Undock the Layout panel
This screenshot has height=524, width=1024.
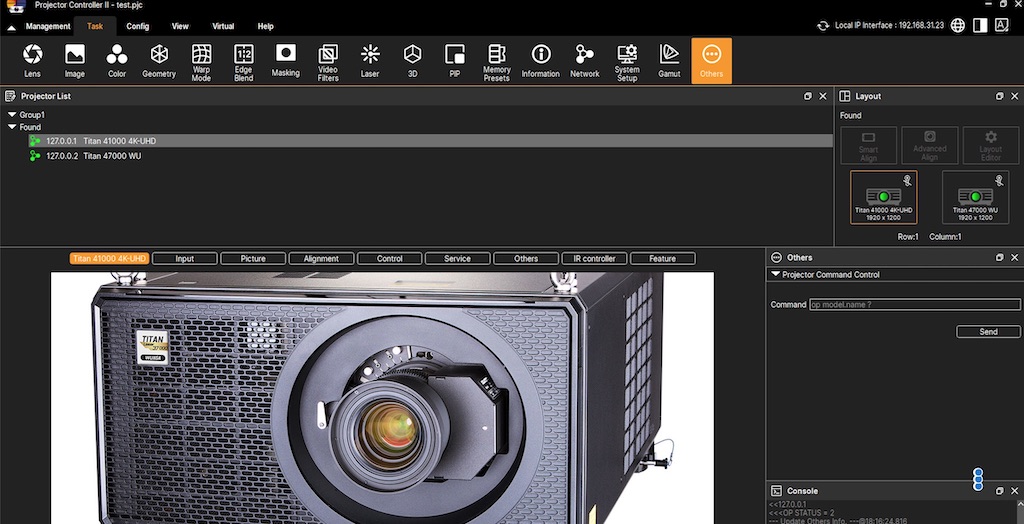tap(999, 96)
